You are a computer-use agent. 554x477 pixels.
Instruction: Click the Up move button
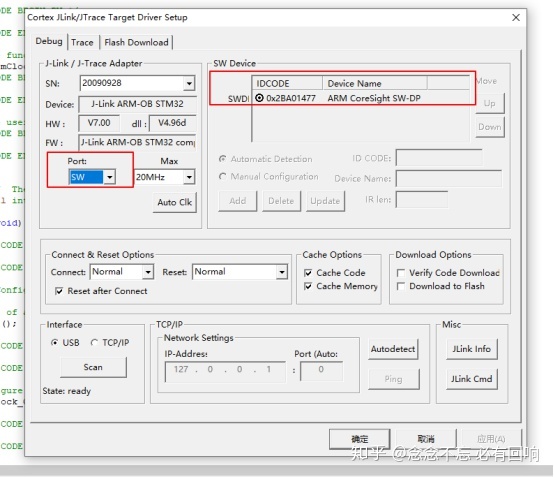(490, 103)
